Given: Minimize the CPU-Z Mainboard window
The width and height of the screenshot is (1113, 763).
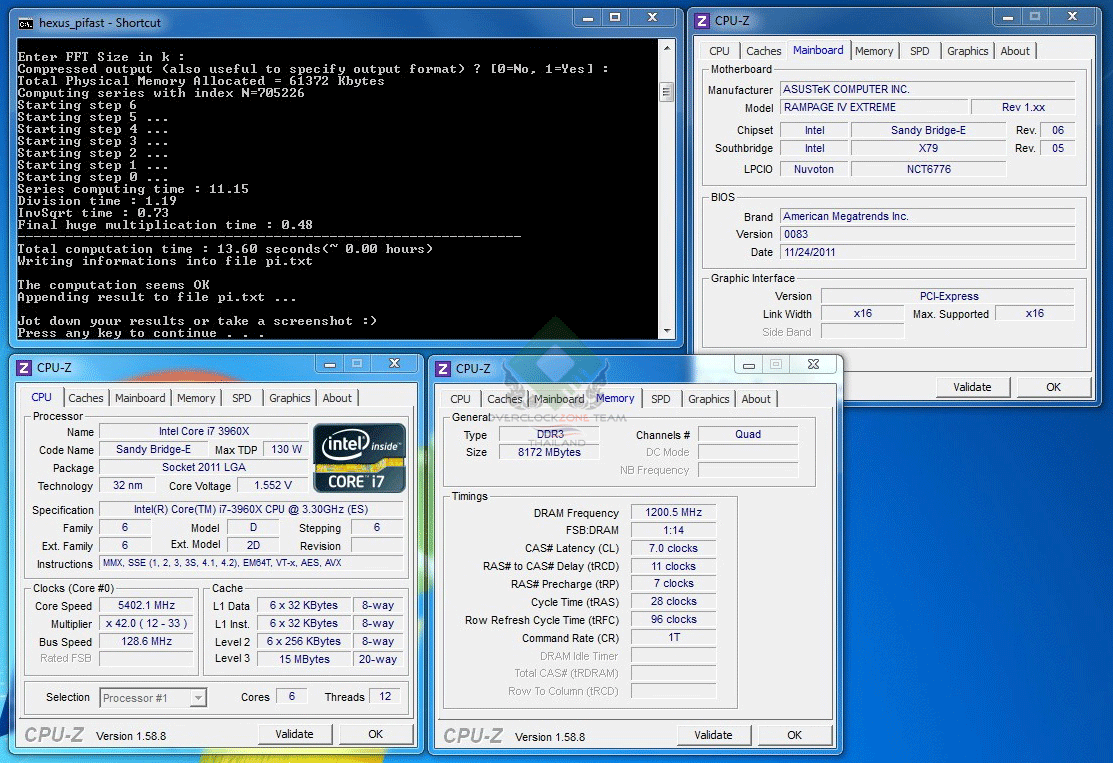Looking at the screenshot, I should point(1008,17).
